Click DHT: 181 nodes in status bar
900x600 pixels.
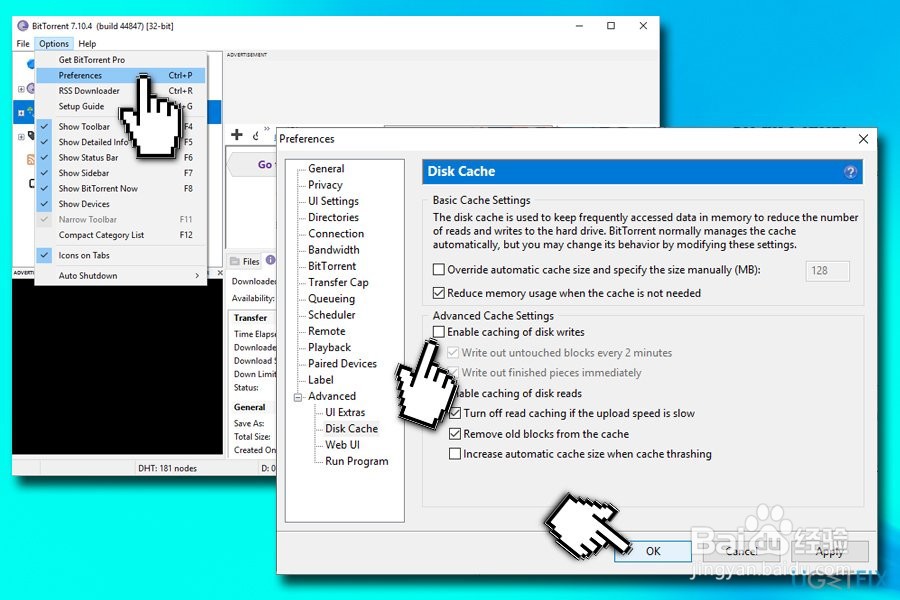pos(167,469)
